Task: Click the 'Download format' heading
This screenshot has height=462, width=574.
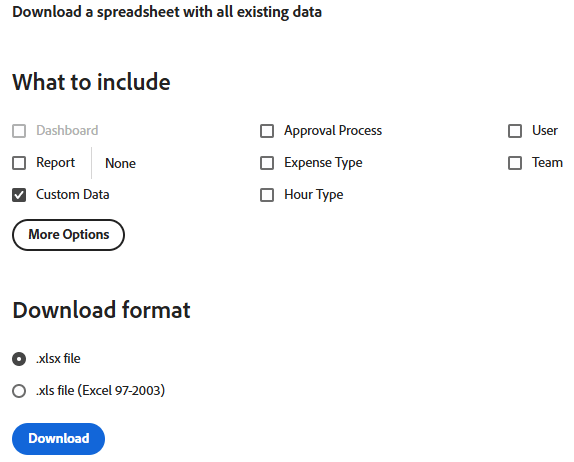Action: (101, 310)
